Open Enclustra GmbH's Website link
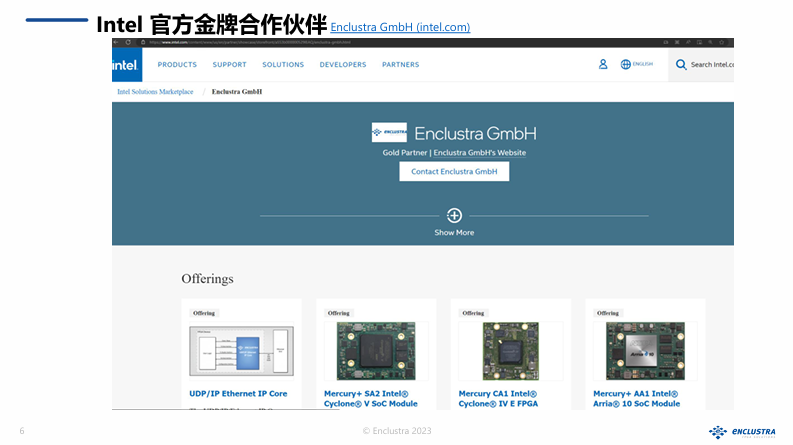This screenshot has width=793, height=445. [x=479, y=153]
